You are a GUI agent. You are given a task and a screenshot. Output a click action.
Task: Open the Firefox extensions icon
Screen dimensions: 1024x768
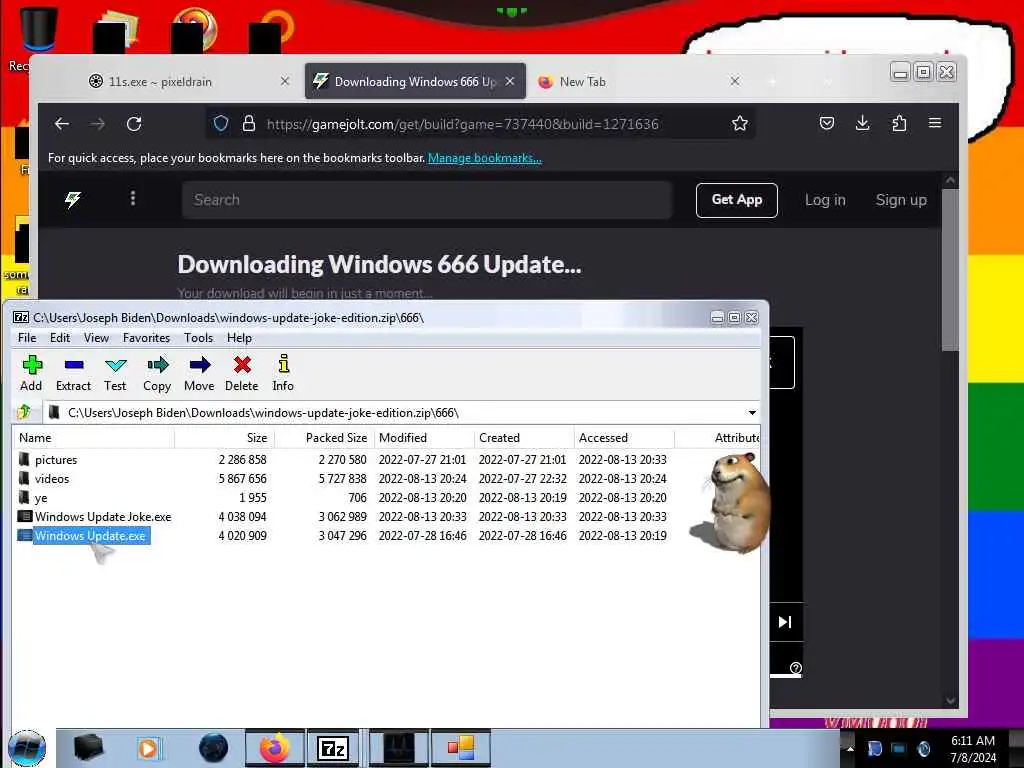tap(899, 123)
